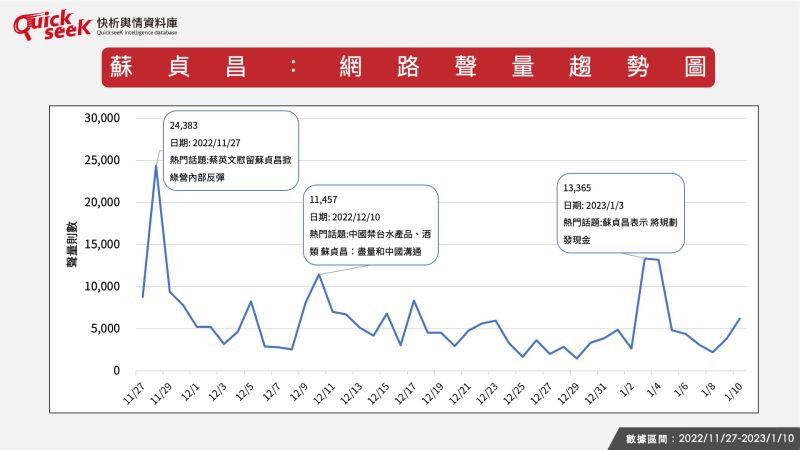Click the y-axis label 30,000
The height and width of the screenshot is (450, 800).
tap(102, 118)
